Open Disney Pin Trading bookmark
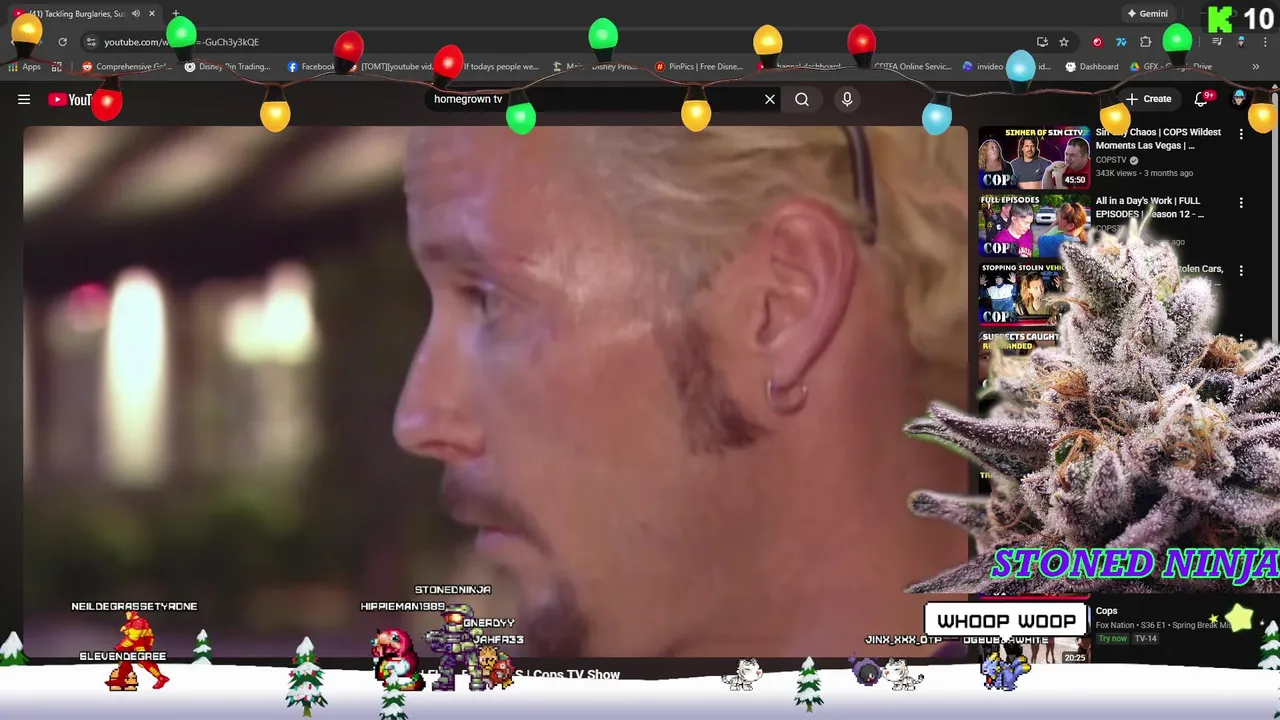Screen dimensions: 1280x720 (x=228, y=67)
